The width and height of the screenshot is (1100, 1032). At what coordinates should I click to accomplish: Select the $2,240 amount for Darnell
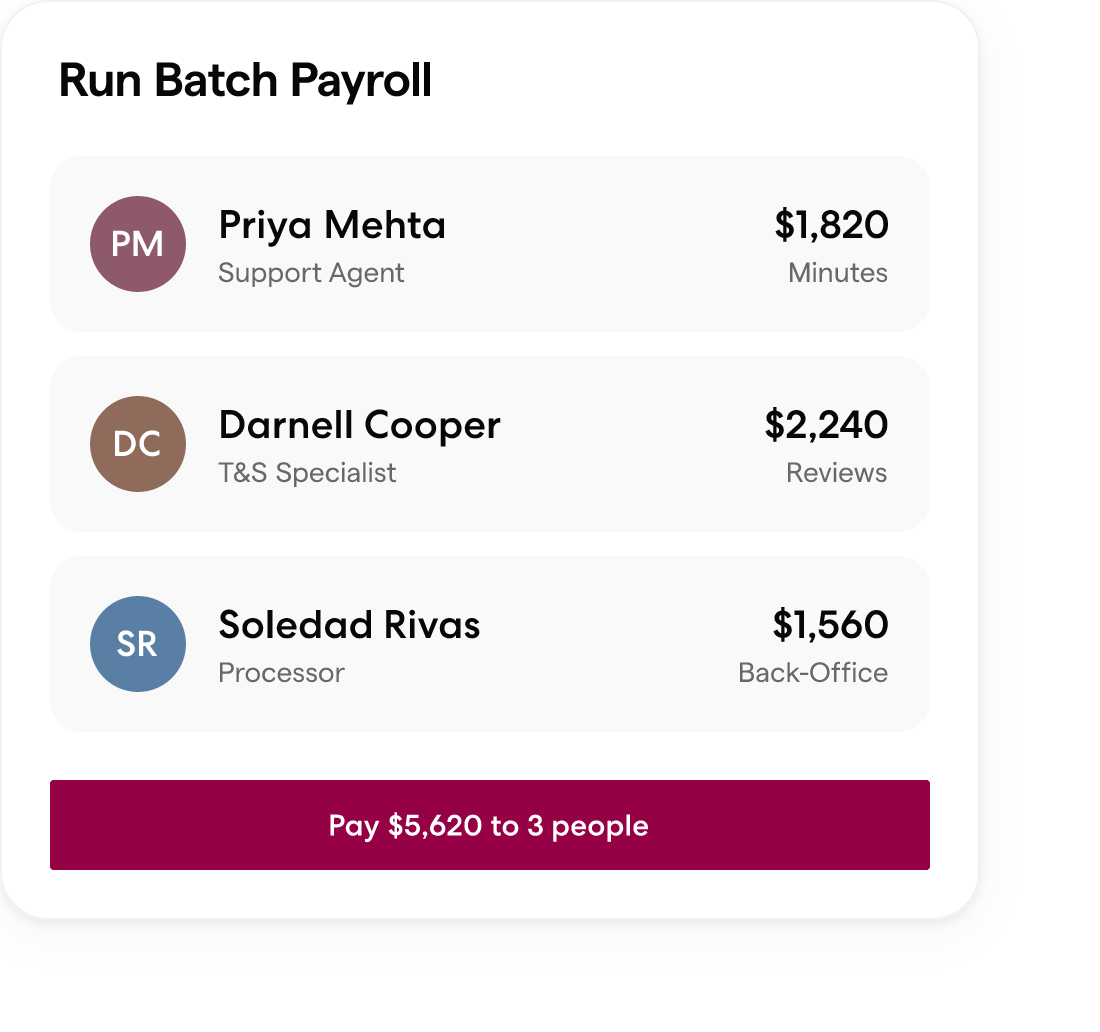[826, 425]
